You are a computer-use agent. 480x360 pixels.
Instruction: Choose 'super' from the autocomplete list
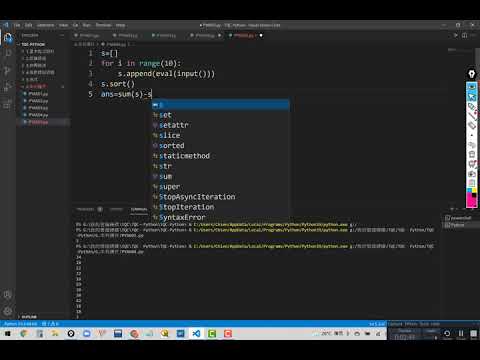[x=221, y=187]
